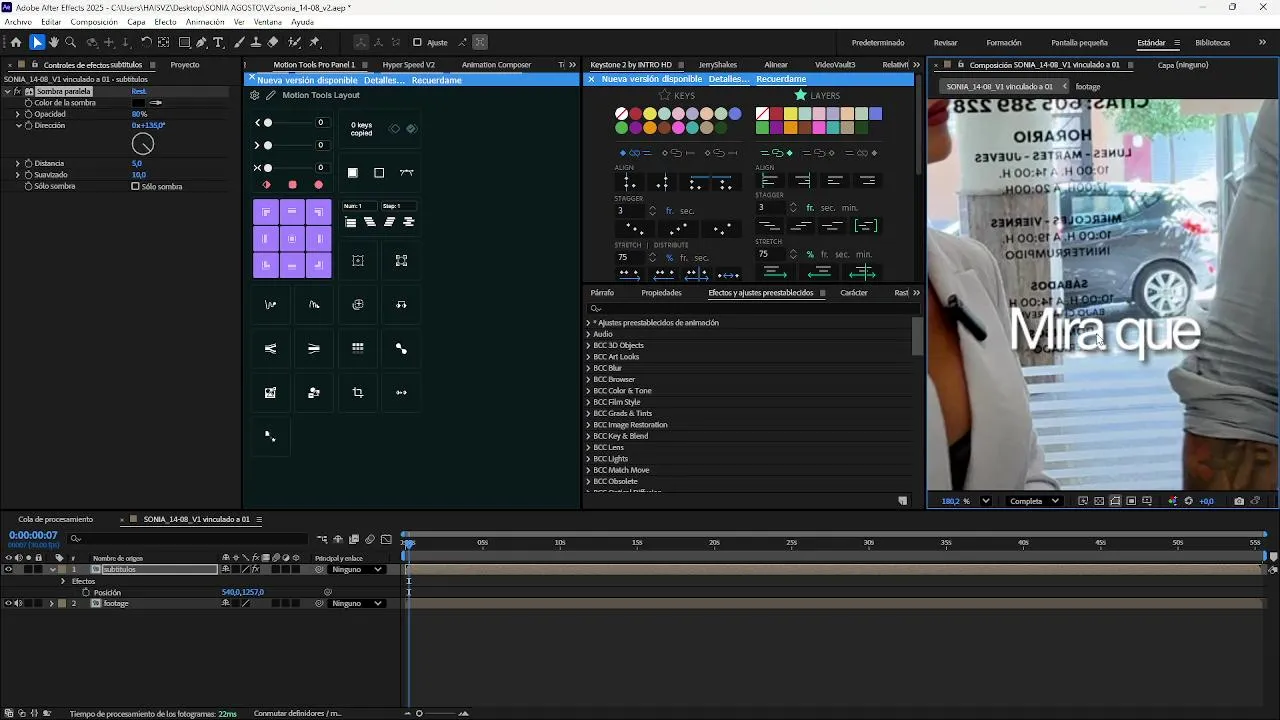Select the Rectangle shape tool
This screenshot has height=720, width=1280.
coord(185,42)
